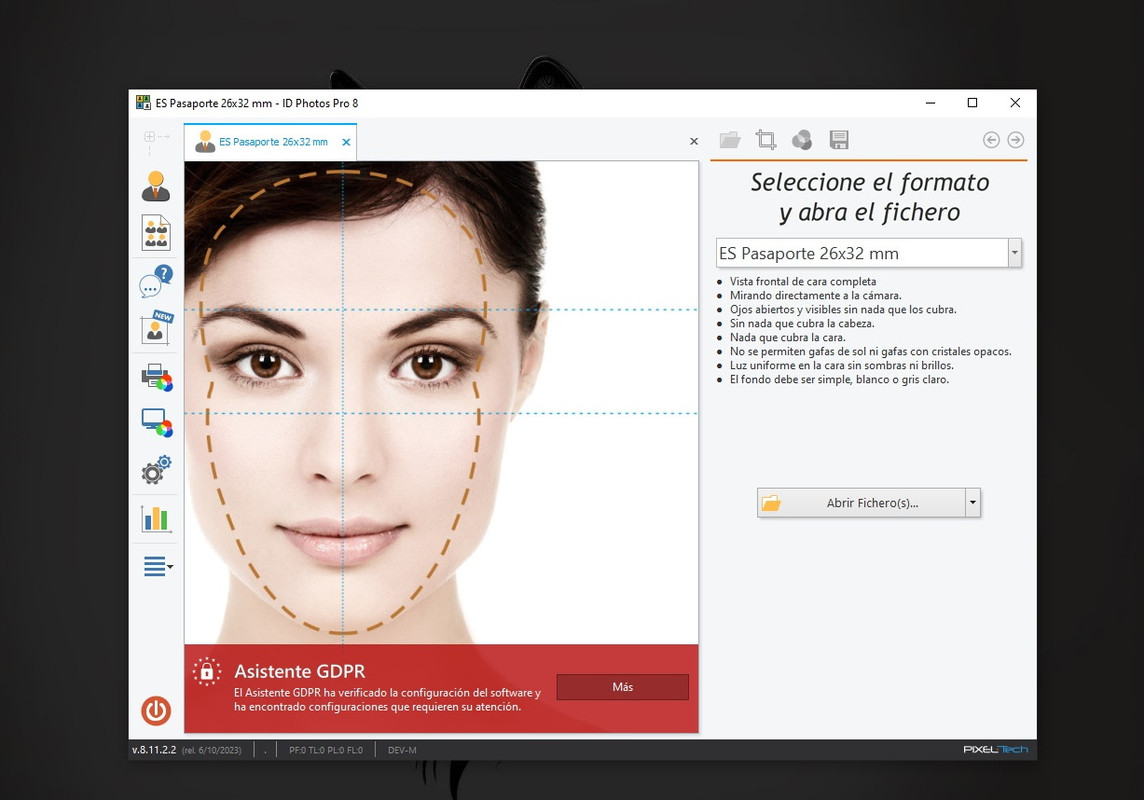Open printer color settings icon
The image size is (1144, 800).
pos(157,377)
